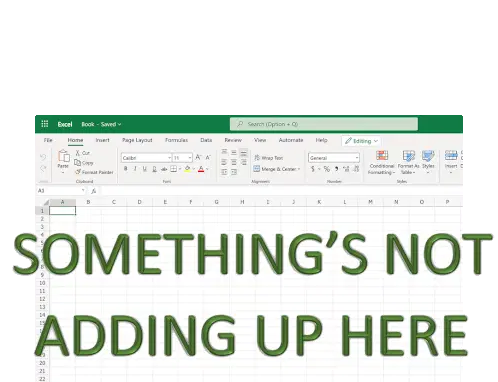Image resolution: width=498 pixels, height=382 pixels.
Task: Switch to the View tab
Action: (260, 140)
